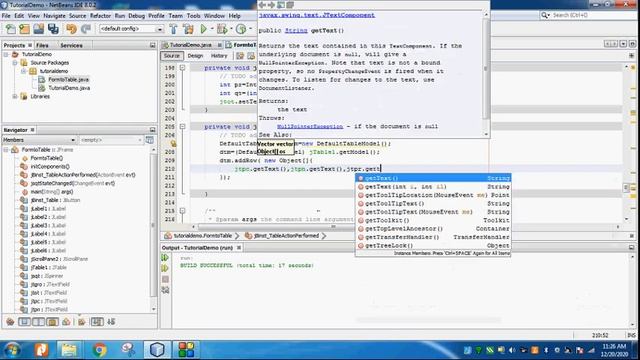
Task: Toggle Sort by Source button in Navigator
Action: tap(111, 322)
